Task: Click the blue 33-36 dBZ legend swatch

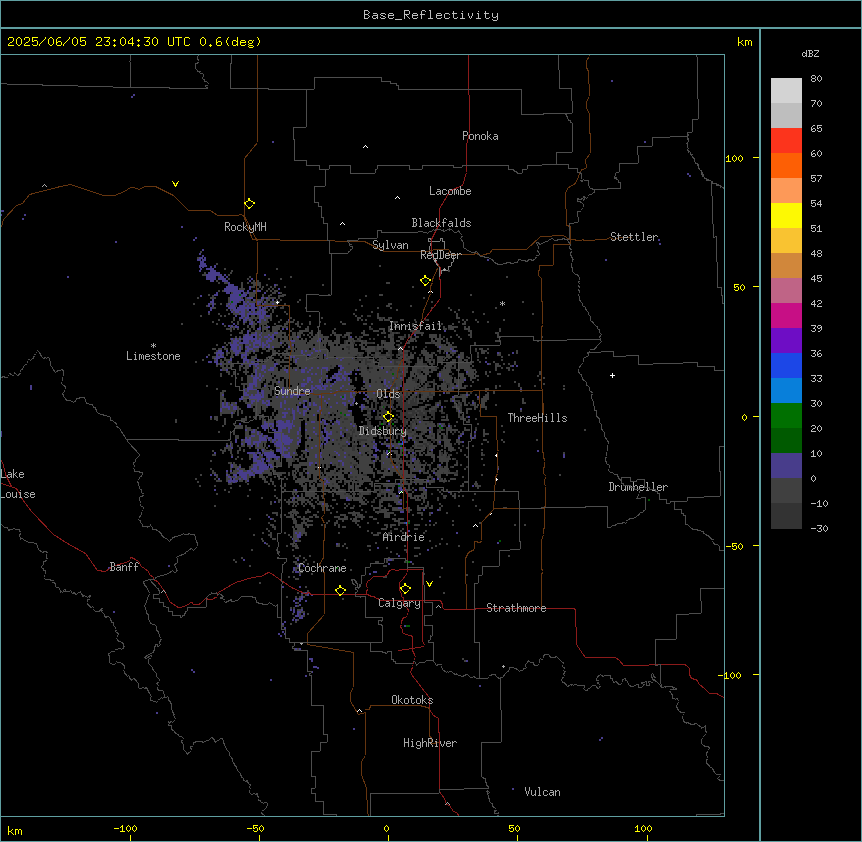Action: point(786,365)
